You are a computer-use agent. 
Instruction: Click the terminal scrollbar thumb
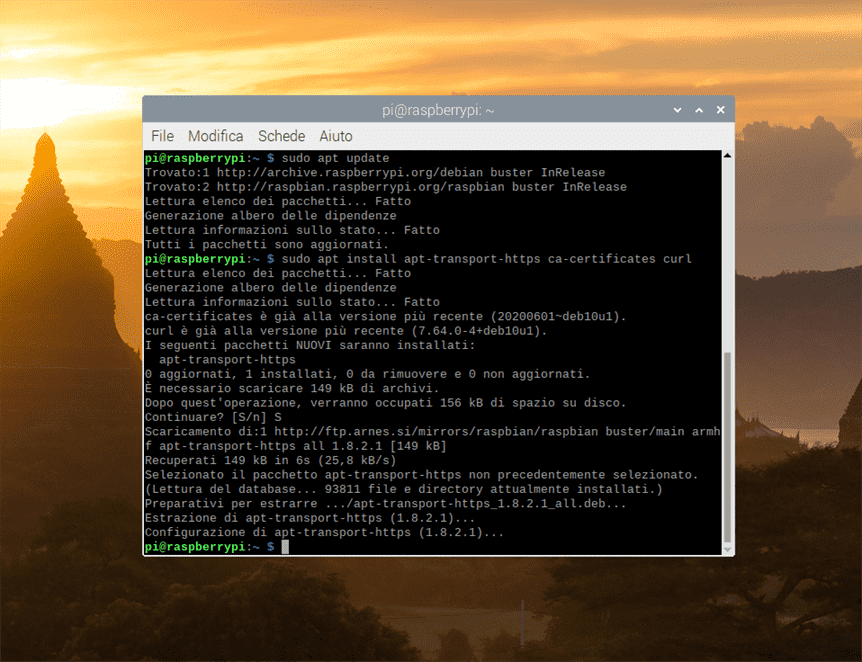coord(727,447)
